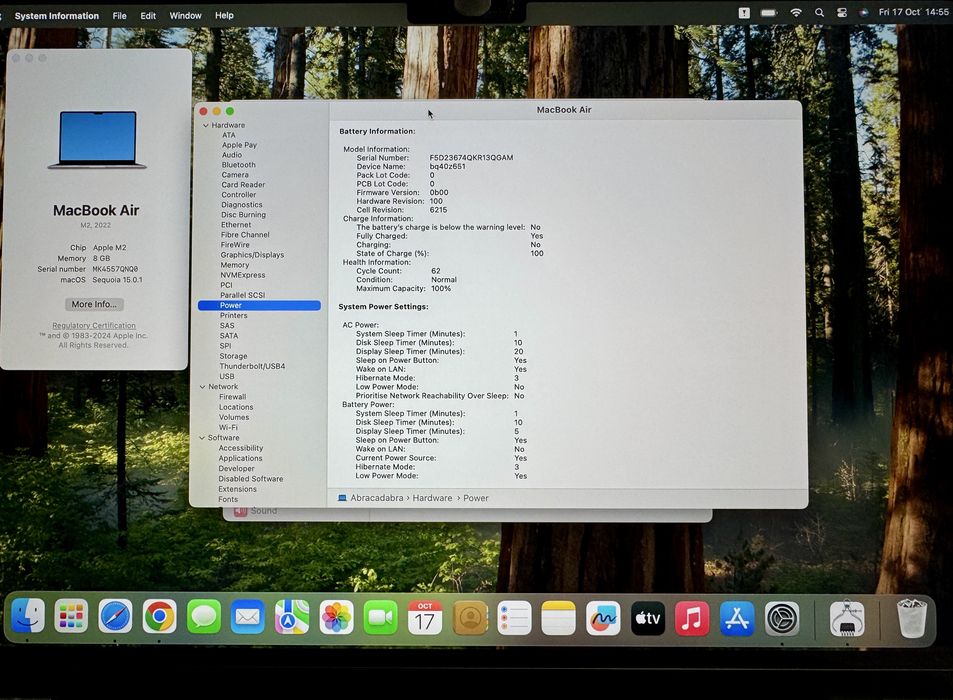The height and width of the screenshot is (700, 953).
Task: Click More Info button in About window
Action: tap(94, 304)
